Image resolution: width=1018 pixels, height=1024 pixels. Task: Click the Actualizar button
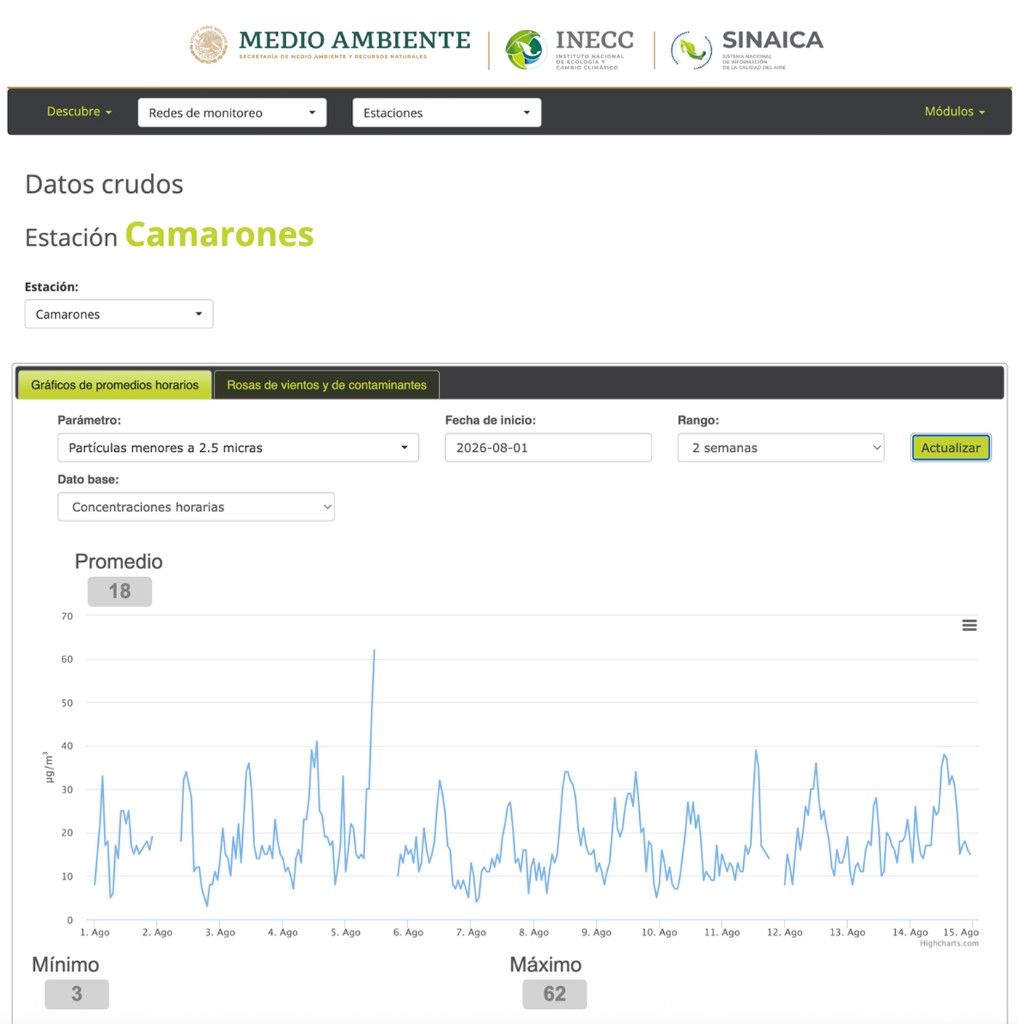pyautogui.click(x=951, y=448)
